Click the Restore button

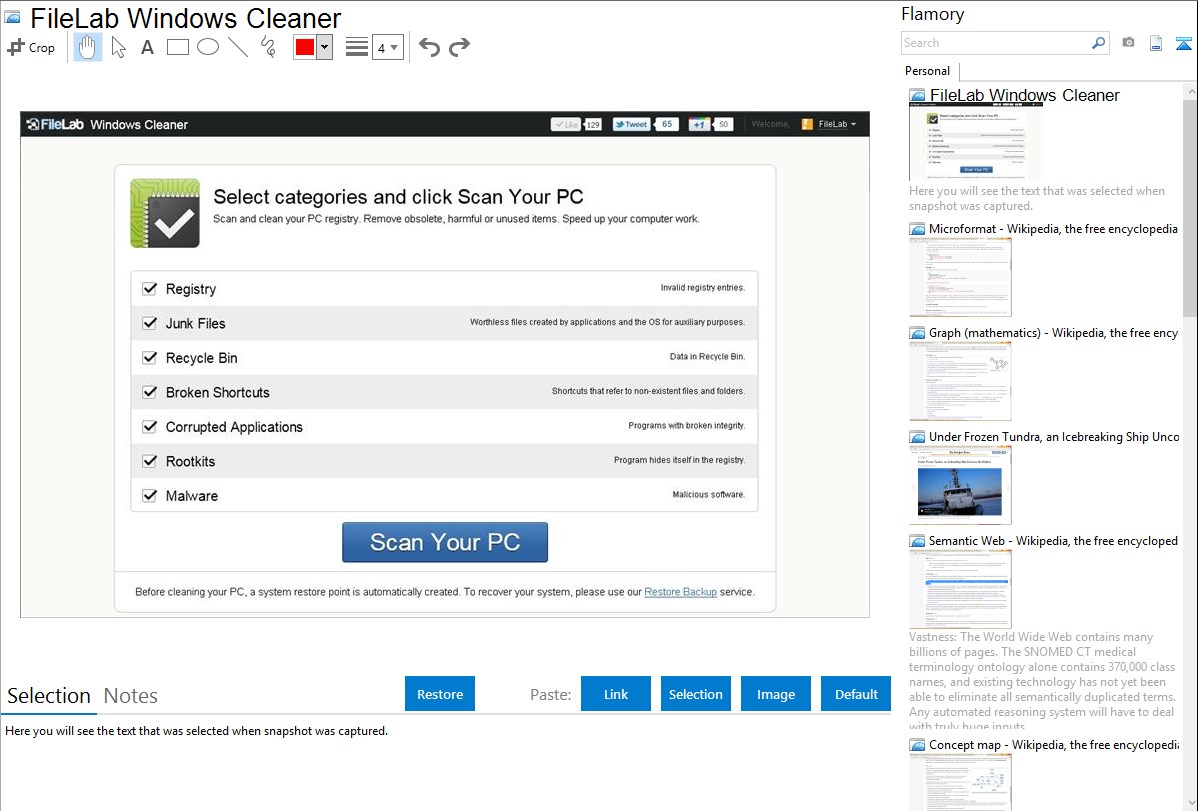440,694
